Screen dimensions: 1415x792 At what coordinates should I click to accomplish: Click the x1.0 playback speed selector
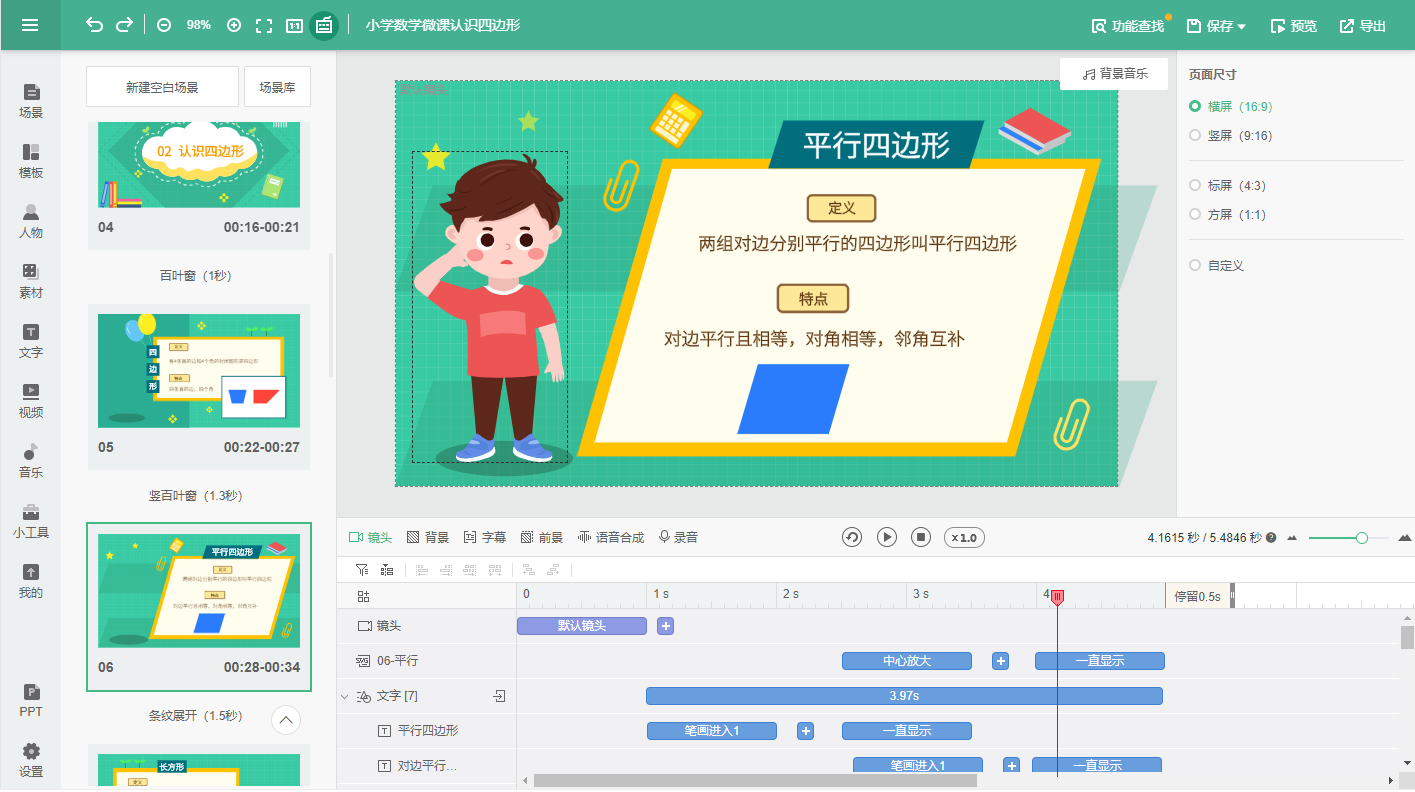click(964, 537)
